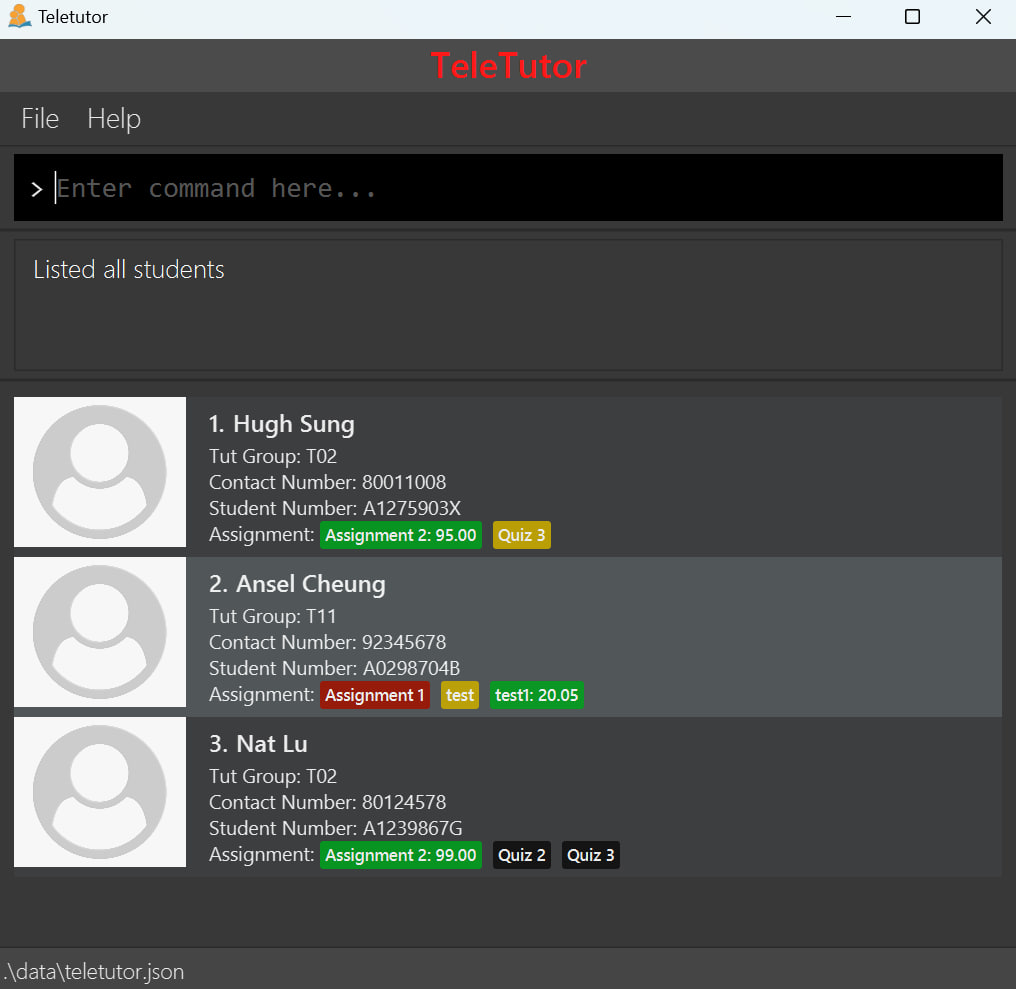Click Nat Lu's profile avatar

[x=100, y=792]
